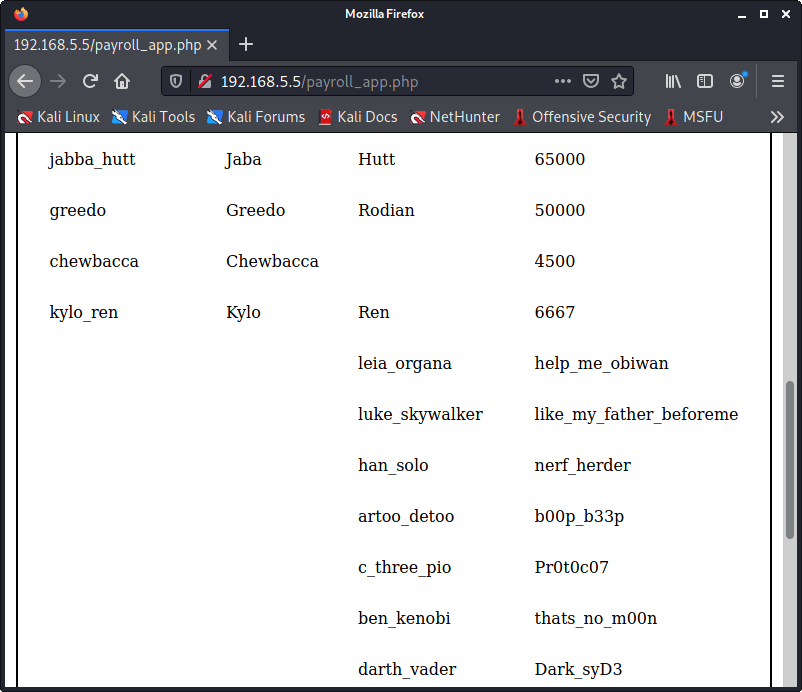This screenshot has height=692, width=802.
Task: Open the Offensive Security bookmark
Action: click(x=583, y=117)
